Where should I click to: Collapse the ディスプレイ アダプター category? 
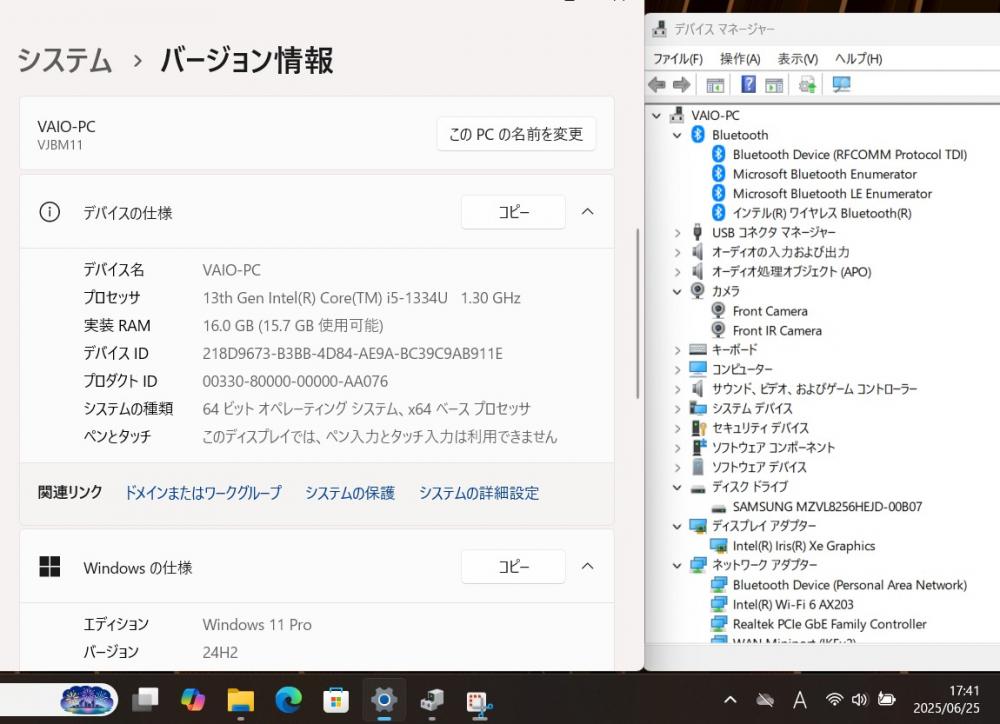click(677, 526)
